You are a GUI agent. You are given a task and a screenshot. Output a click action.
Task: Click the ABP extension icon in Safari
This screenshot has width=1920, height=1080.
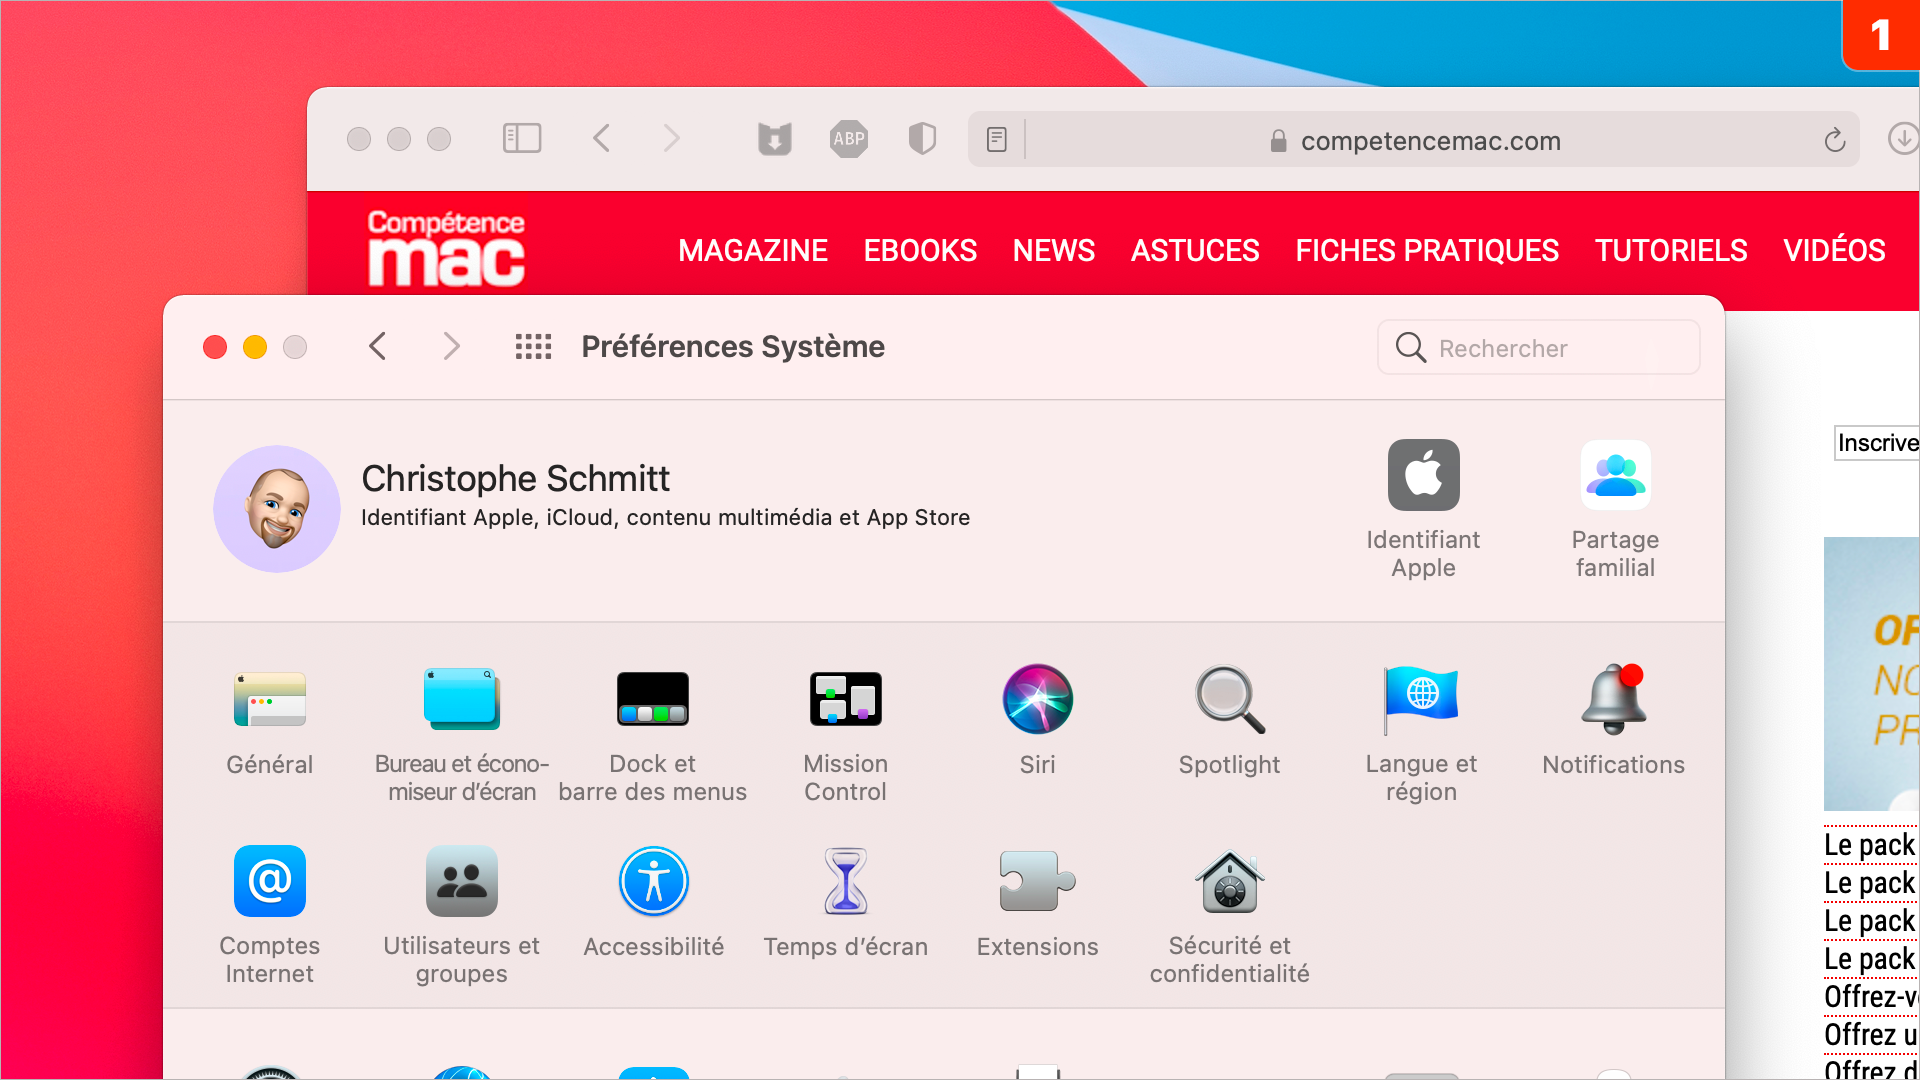(x=848, y=139)
